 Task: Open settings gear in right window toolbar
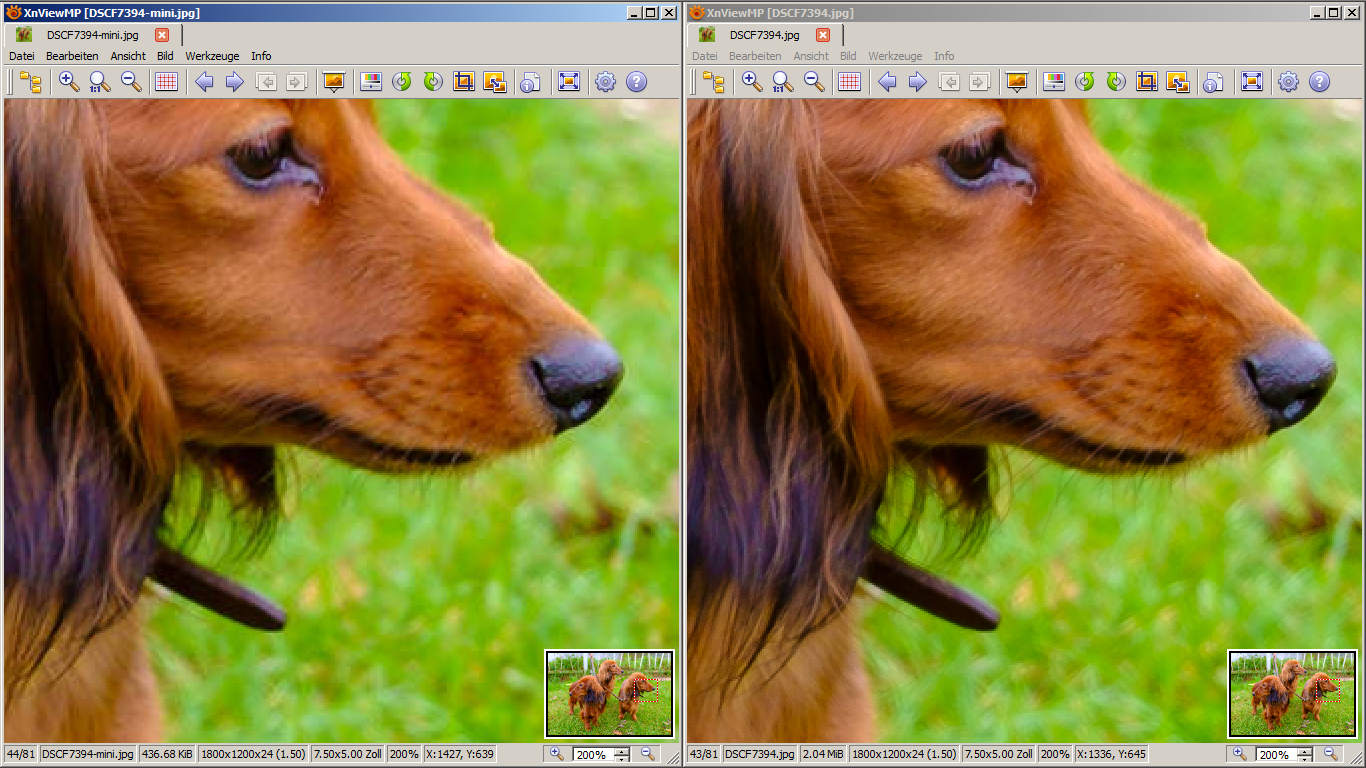(1289, 82)
